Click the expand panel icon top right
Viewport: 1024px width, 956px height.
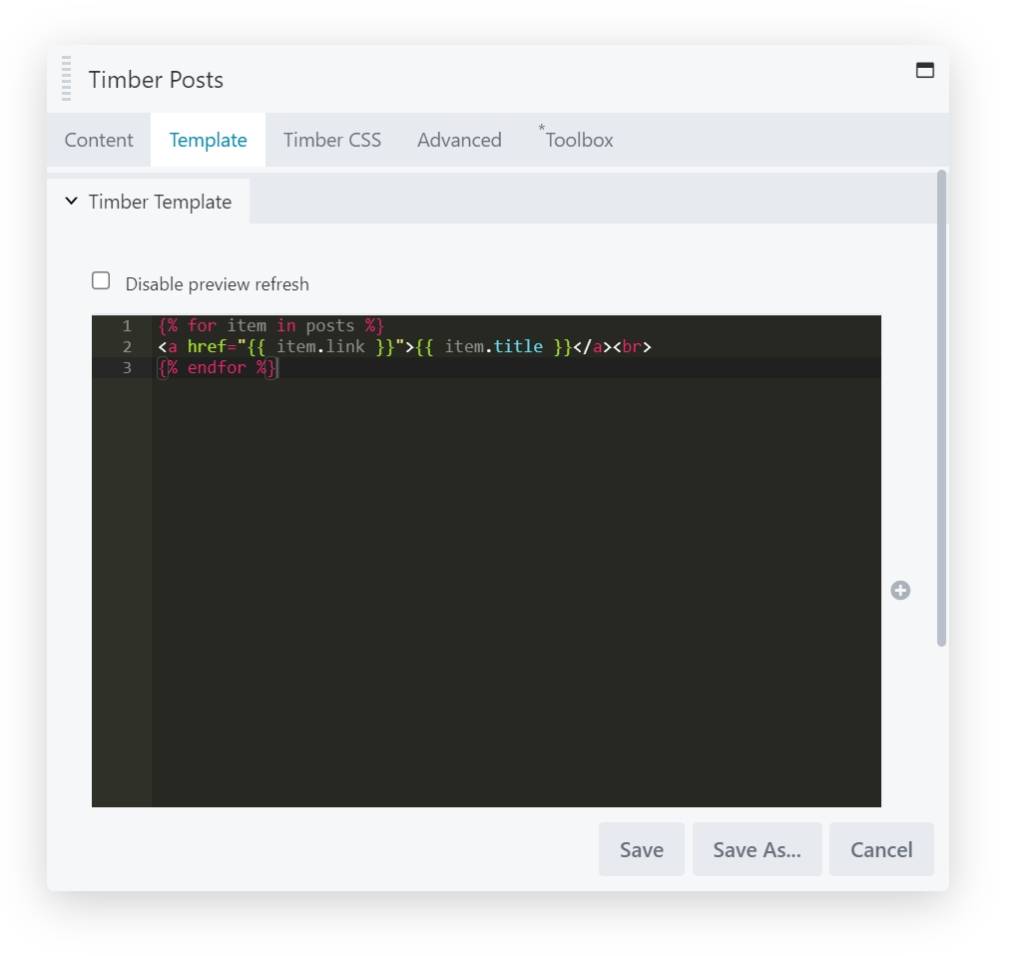[925, 71]
